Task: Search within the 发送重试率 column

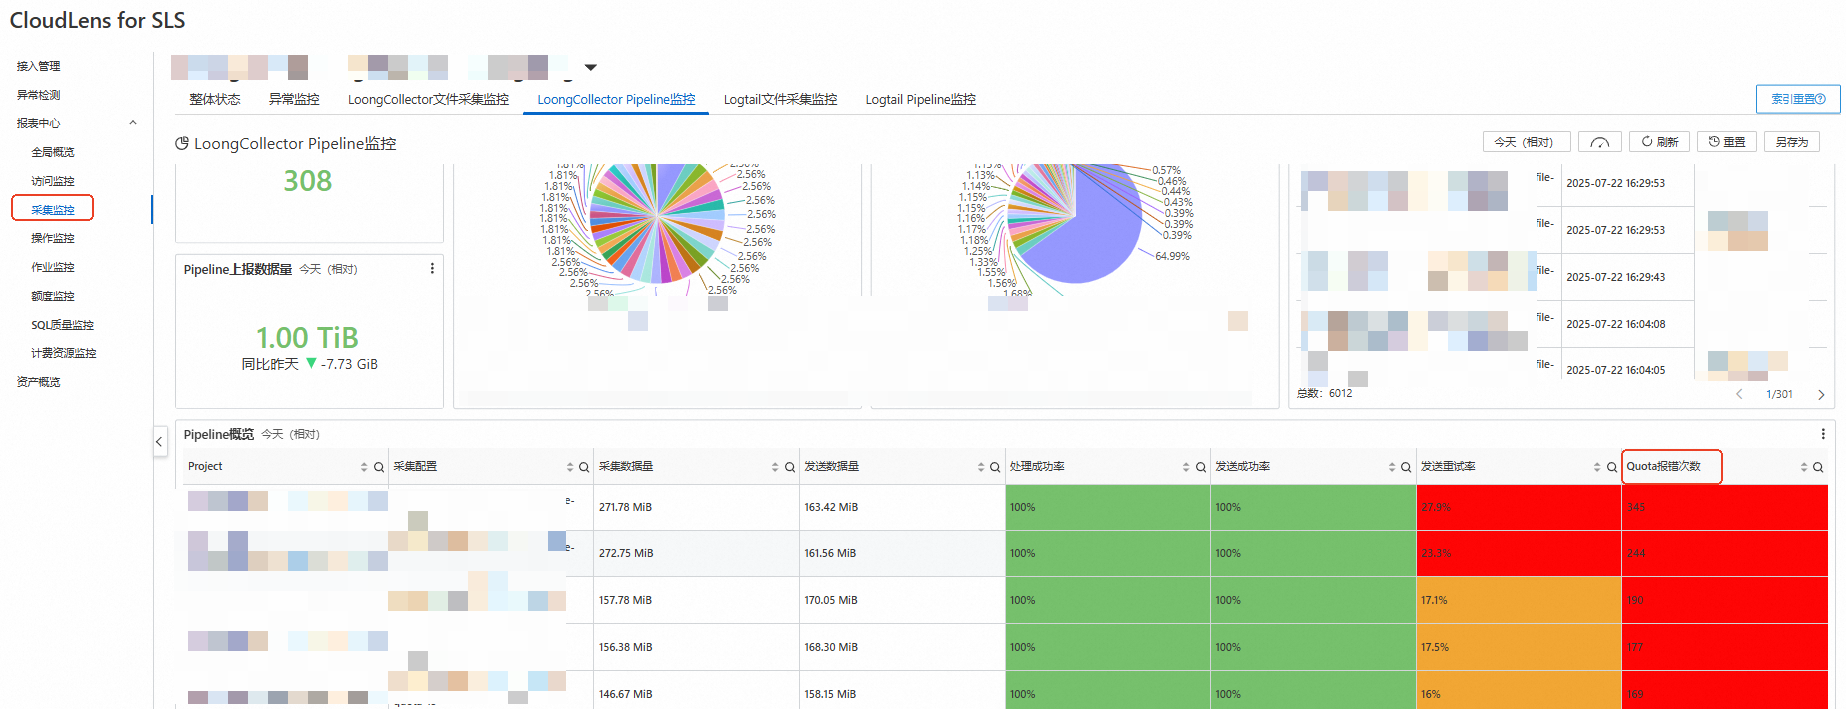Action: (x=1612, y=467)
